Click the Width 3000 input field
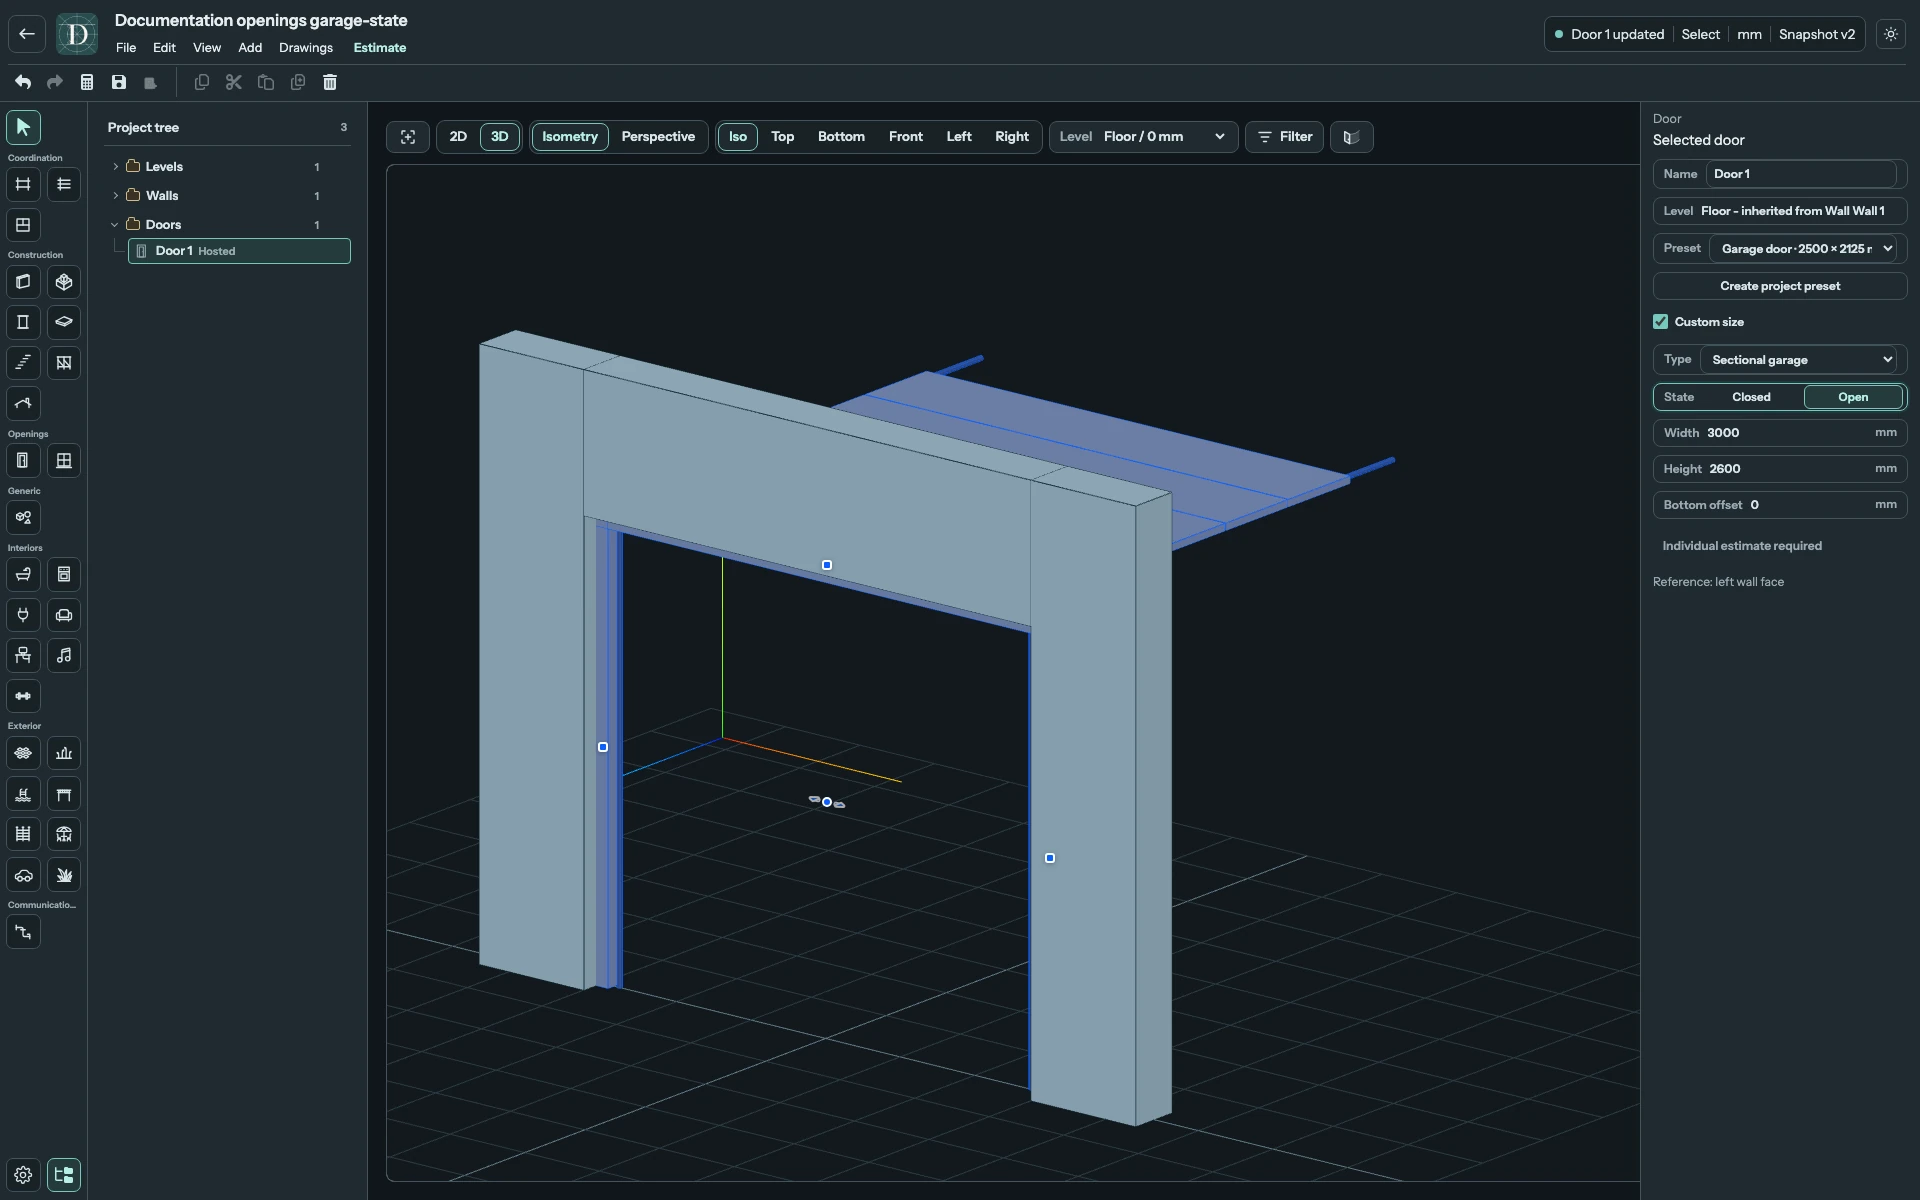Image resolution: width=1920 pixels, height=1200 pixels. (x=1780, y=433)
